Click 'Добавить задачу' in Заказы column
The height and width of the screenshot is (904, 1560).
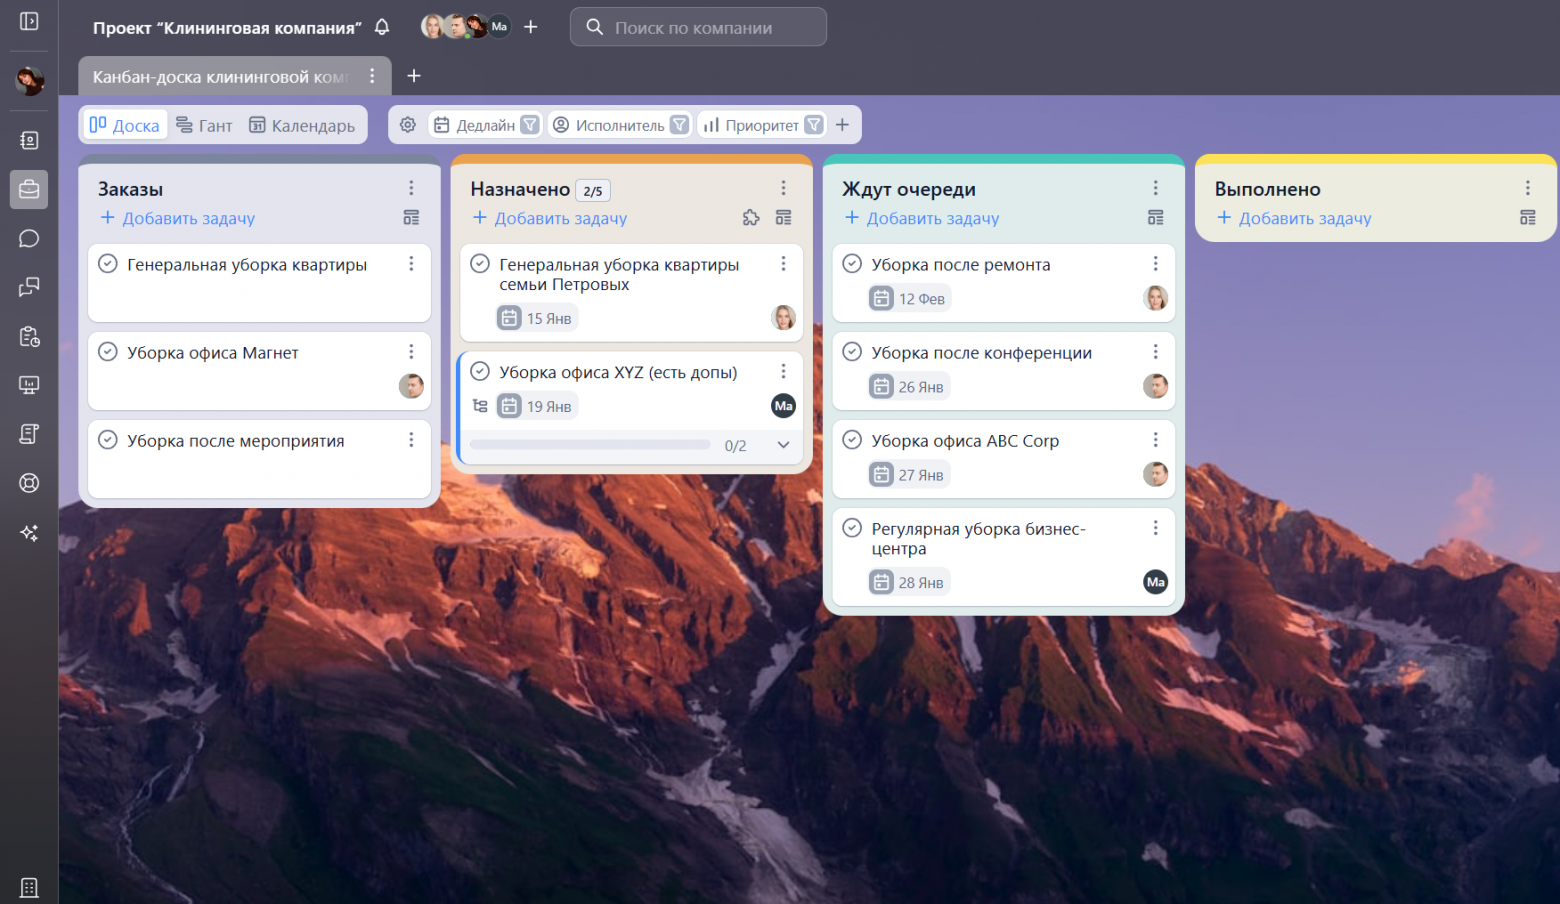point(178,218)
